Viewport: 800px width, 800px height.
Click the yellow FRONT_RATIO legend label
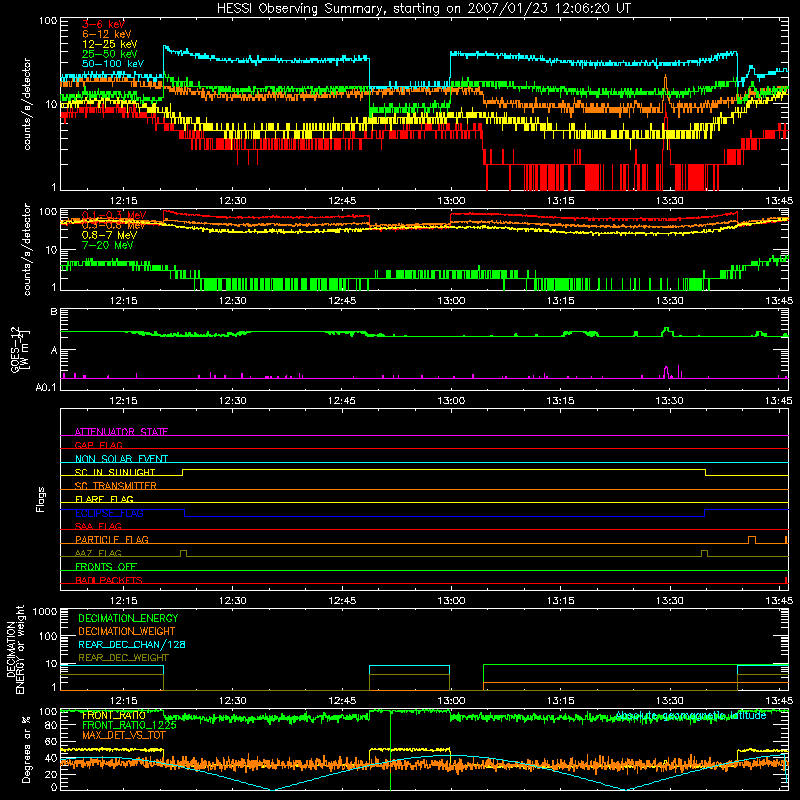114,715
